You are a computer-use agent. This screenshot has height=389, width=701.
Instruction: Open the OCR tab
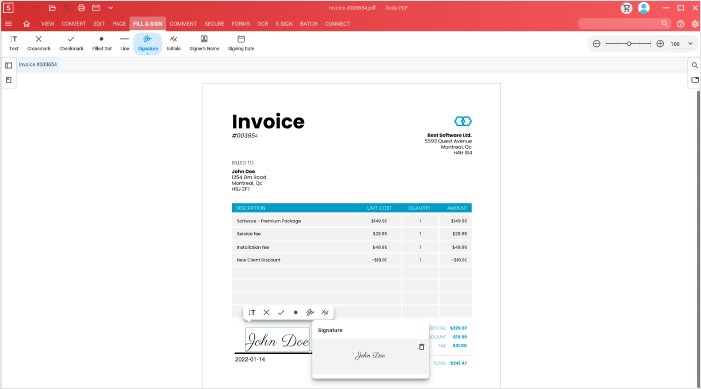262,24
